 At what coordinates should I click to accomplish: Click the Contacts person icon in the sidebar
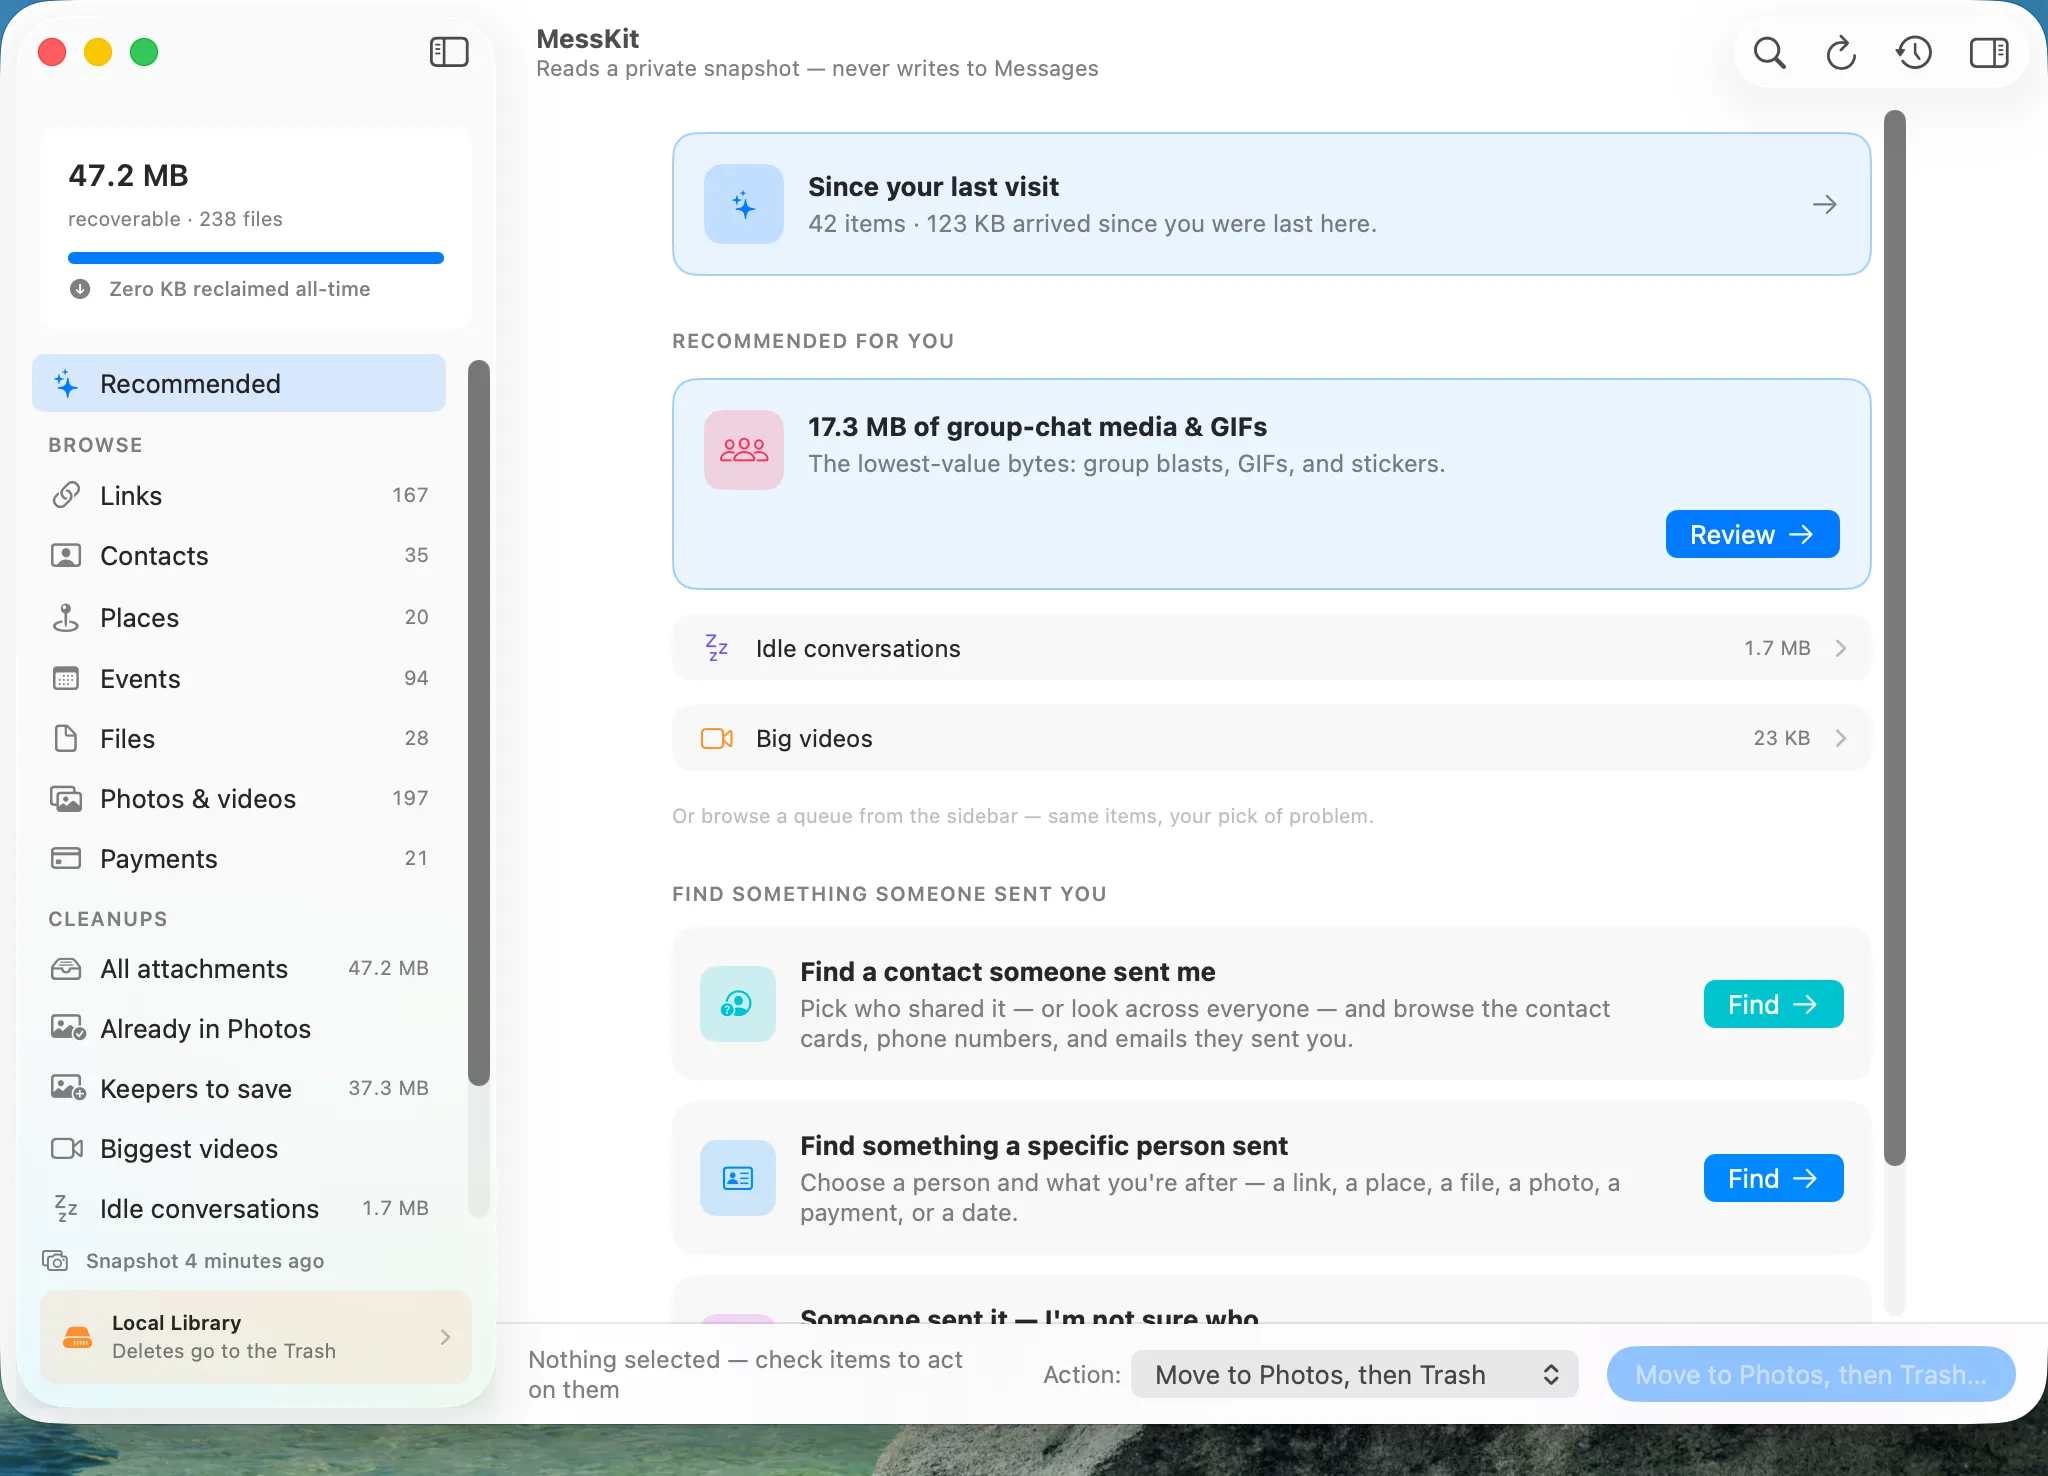pos(66,555)
